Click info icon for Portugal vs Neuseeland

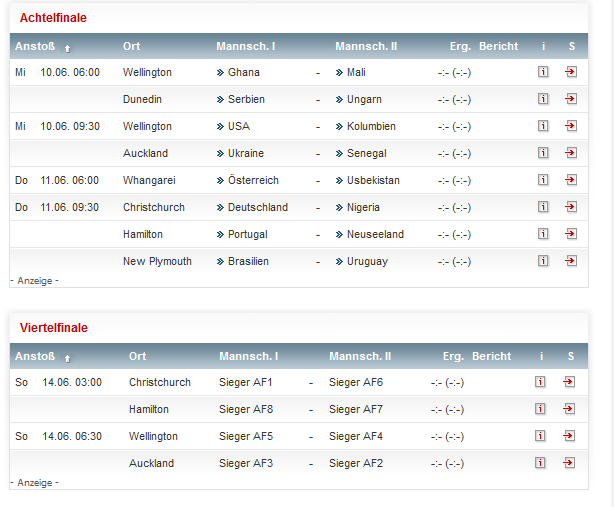543,234
